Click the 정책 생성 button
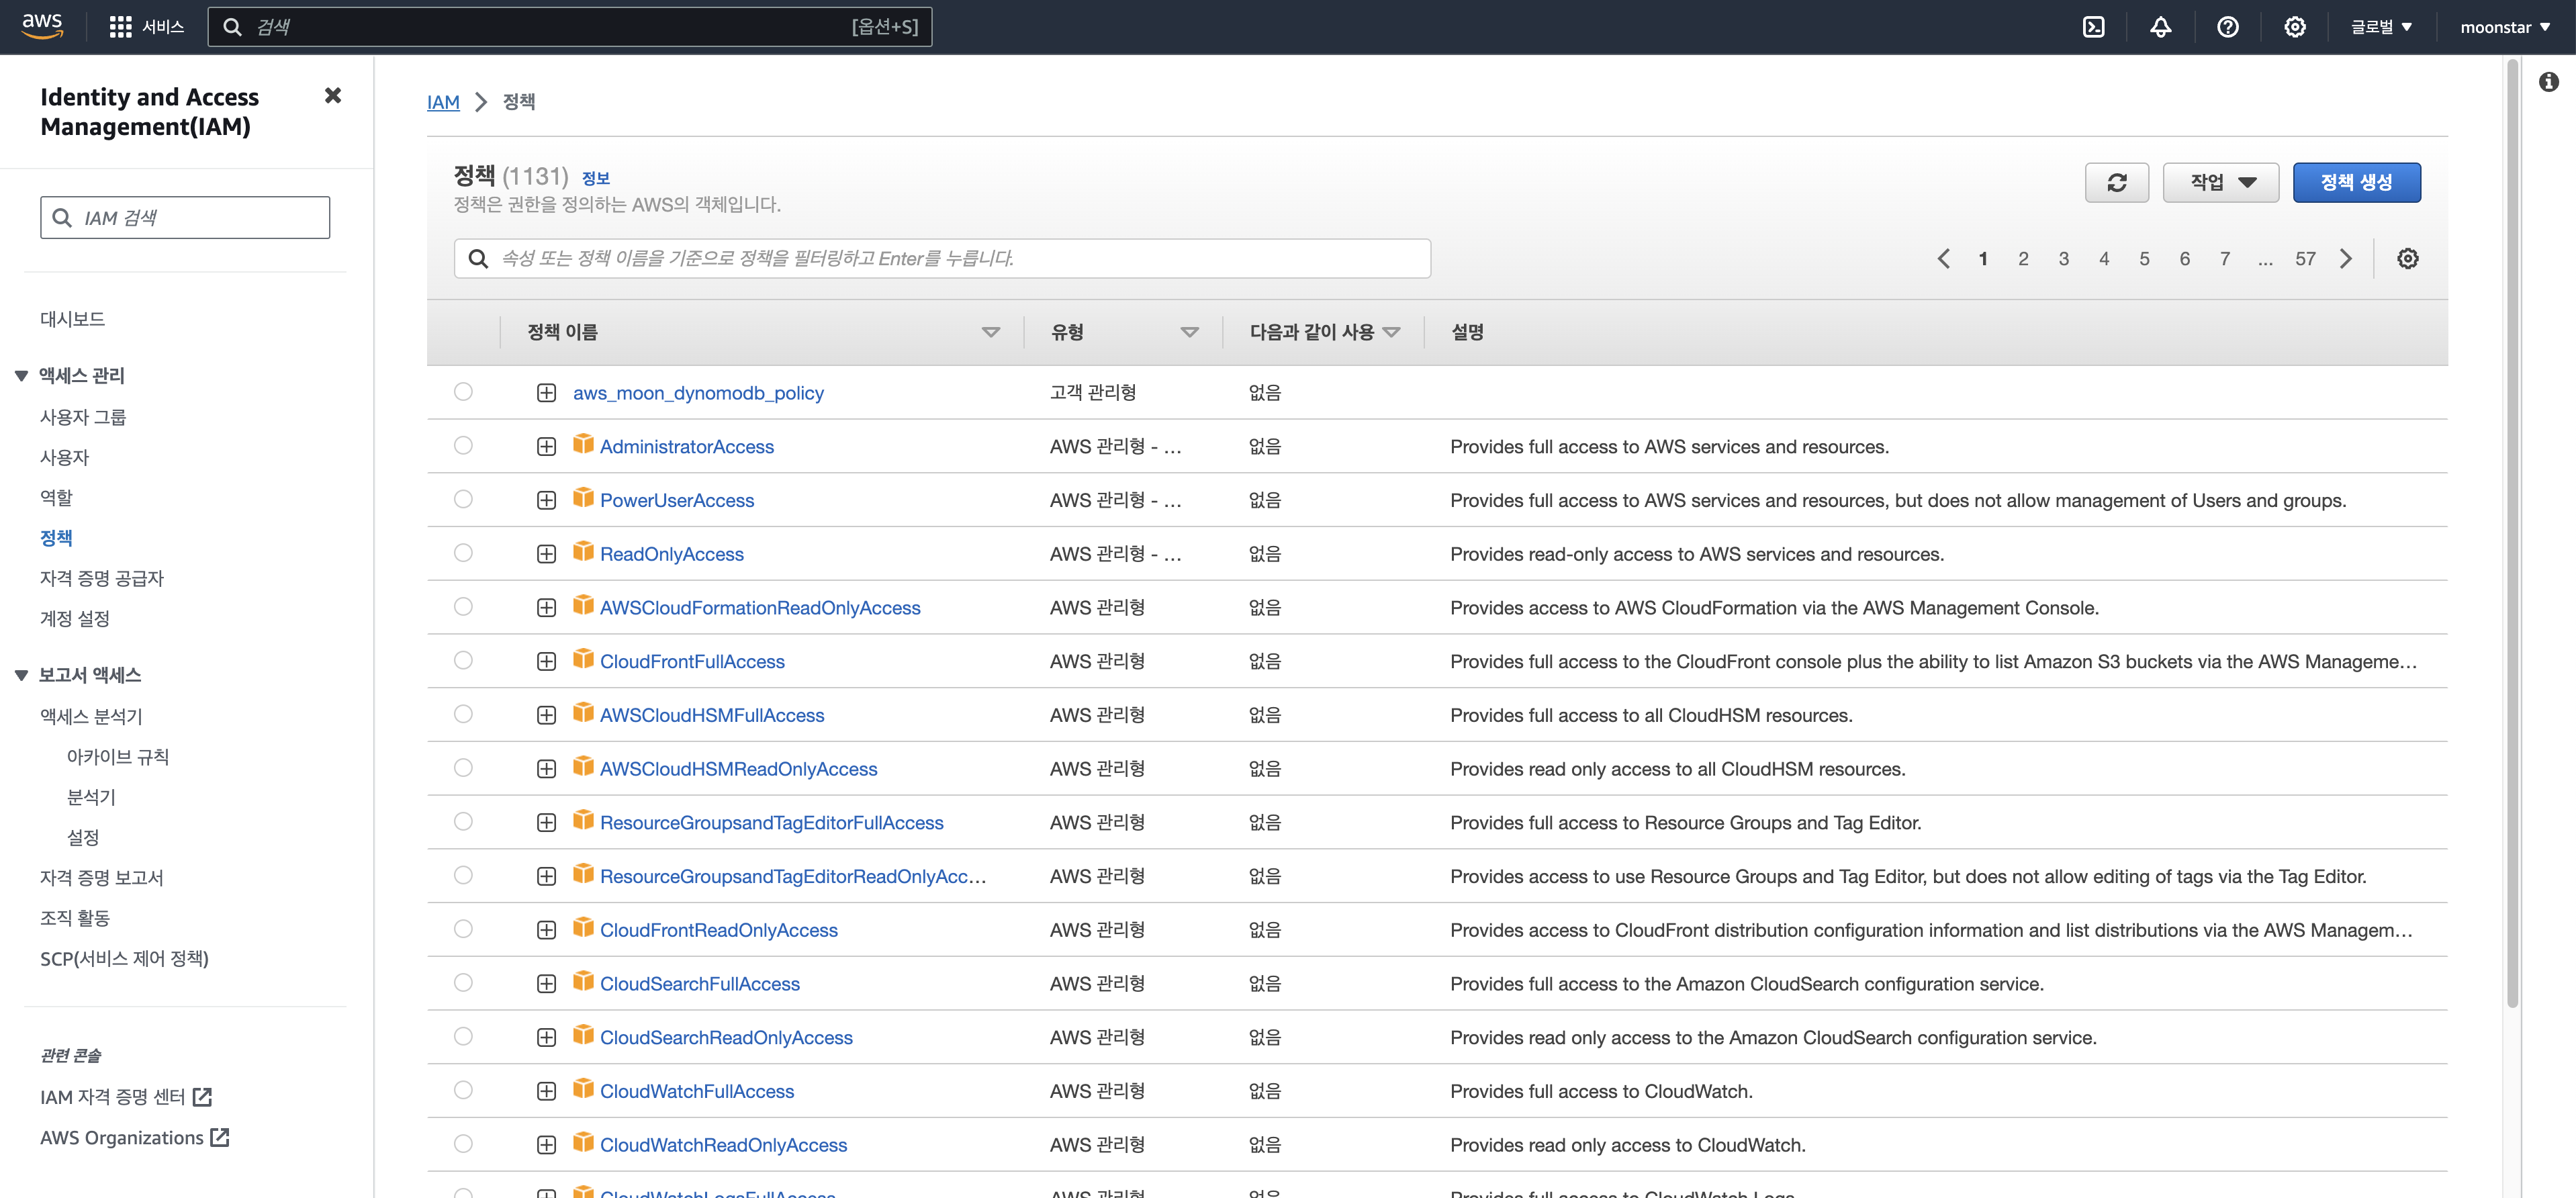Screen dimensions: 2576x1198 pyautogui.click(x=2356, y=183)
